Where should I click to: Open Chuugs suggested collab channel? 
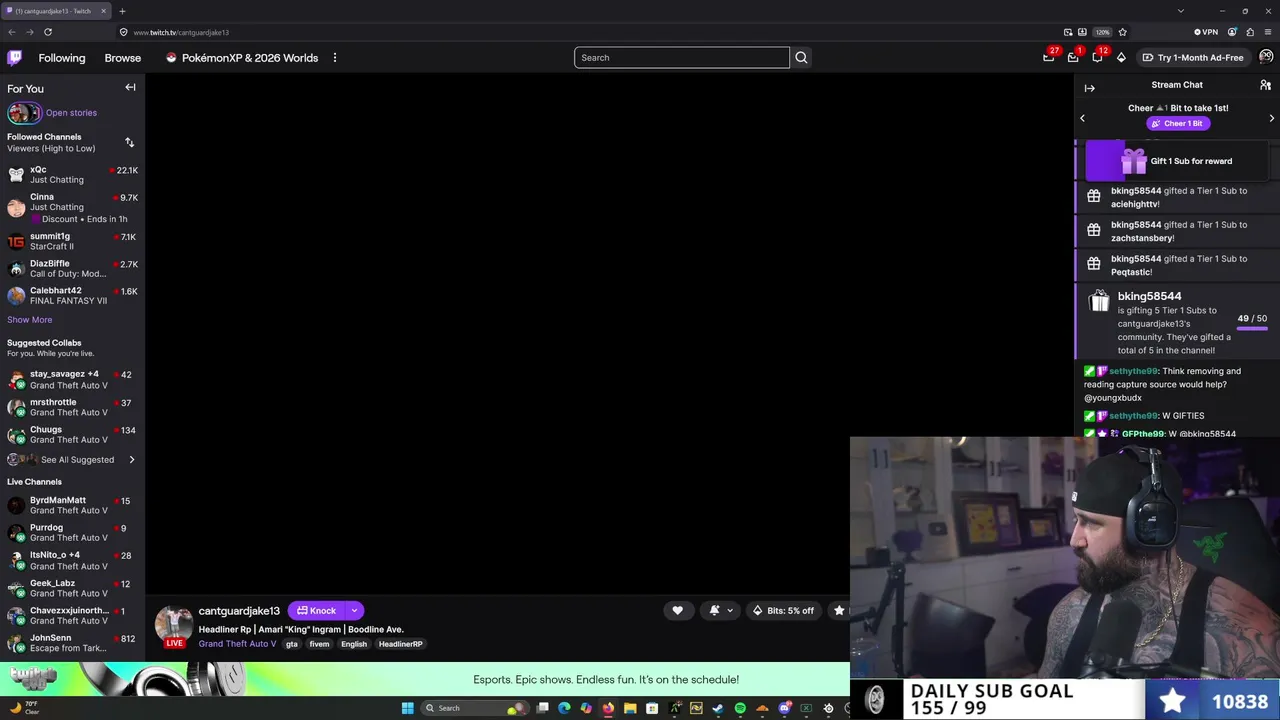point(72,434)
